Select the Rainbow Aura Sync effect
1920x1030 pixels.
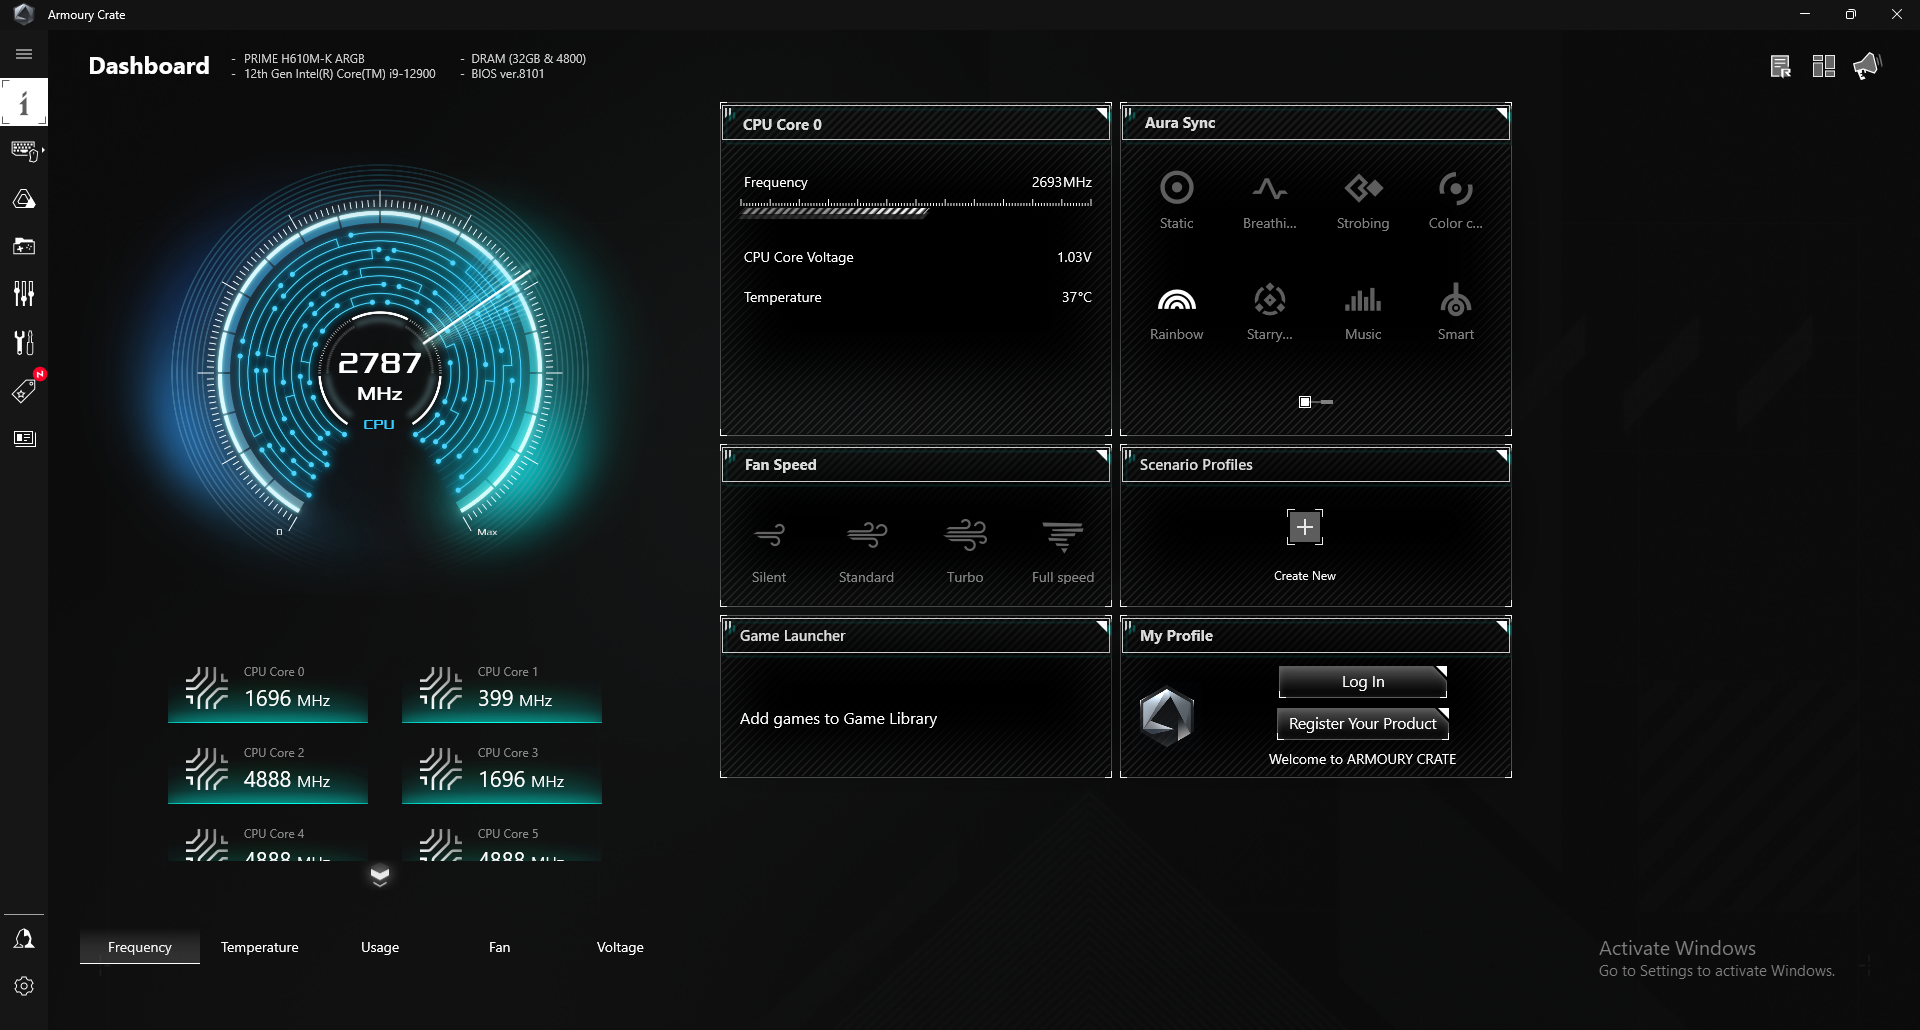(x=1176, y=312)
